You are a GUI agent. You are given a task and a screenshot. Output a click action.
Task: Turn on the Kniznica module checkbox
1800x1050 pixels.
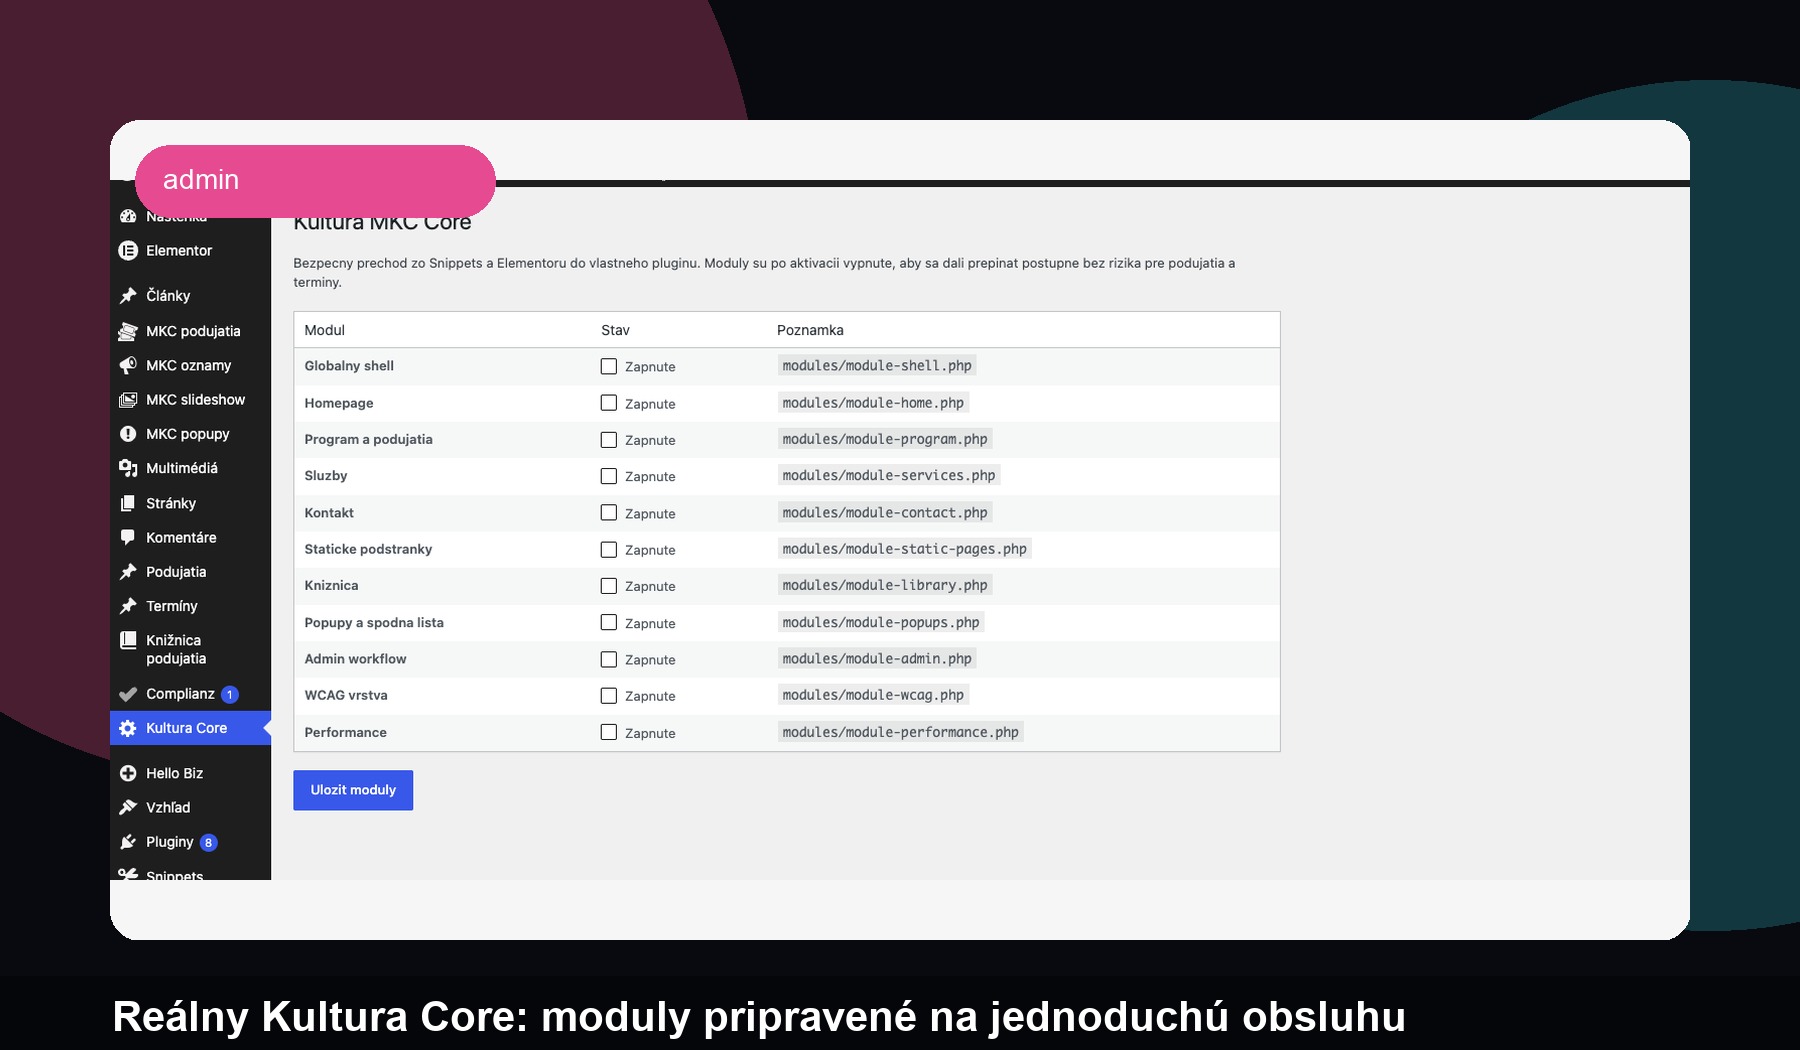(608, 586)
